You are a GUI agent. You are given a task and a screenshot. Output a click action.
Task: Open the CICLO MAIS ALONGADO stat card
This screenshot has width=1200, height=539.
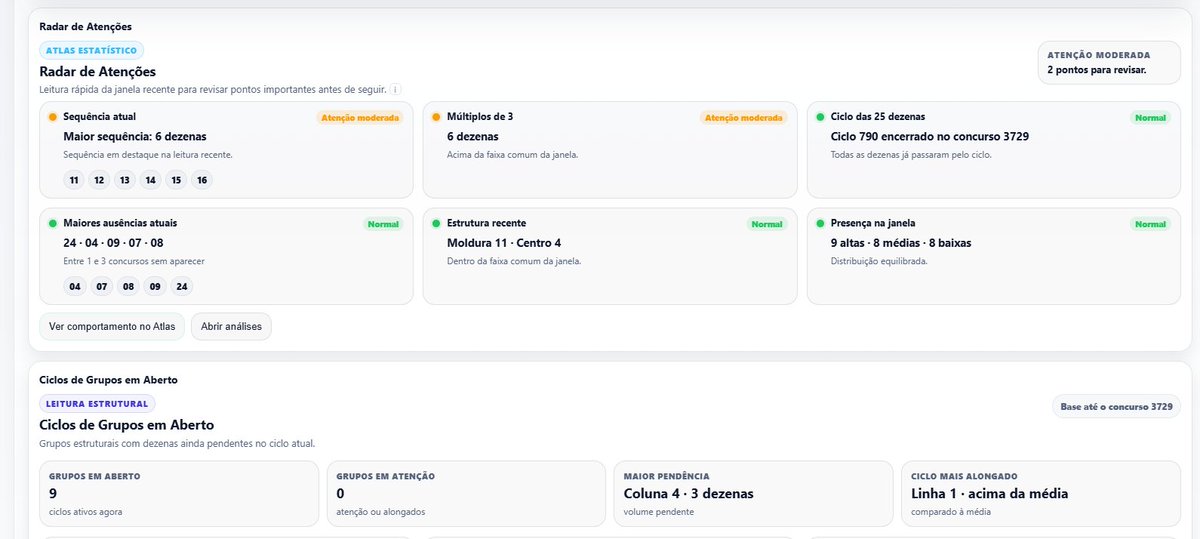(x=1041, y=493)
